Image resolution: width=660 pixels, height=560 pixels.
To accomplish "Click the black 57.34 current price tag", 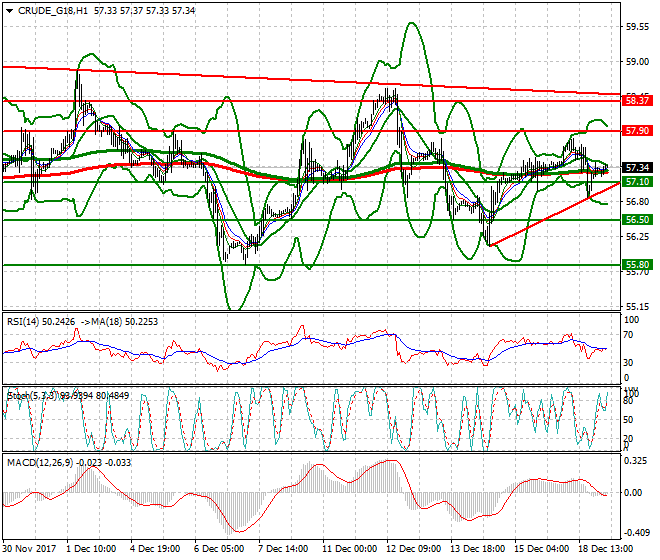I will coord(637,168).
